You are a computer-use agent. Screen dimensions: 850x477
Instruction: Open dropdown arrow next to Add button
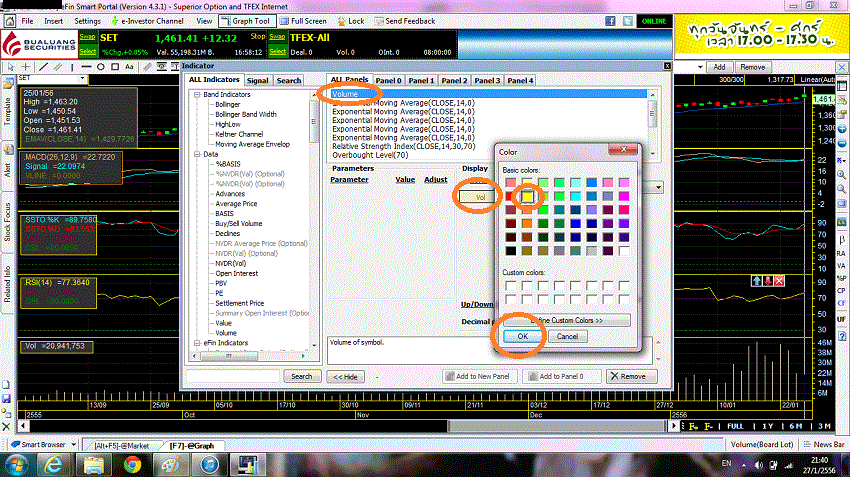pyautogui.click(x=700, y=67)
